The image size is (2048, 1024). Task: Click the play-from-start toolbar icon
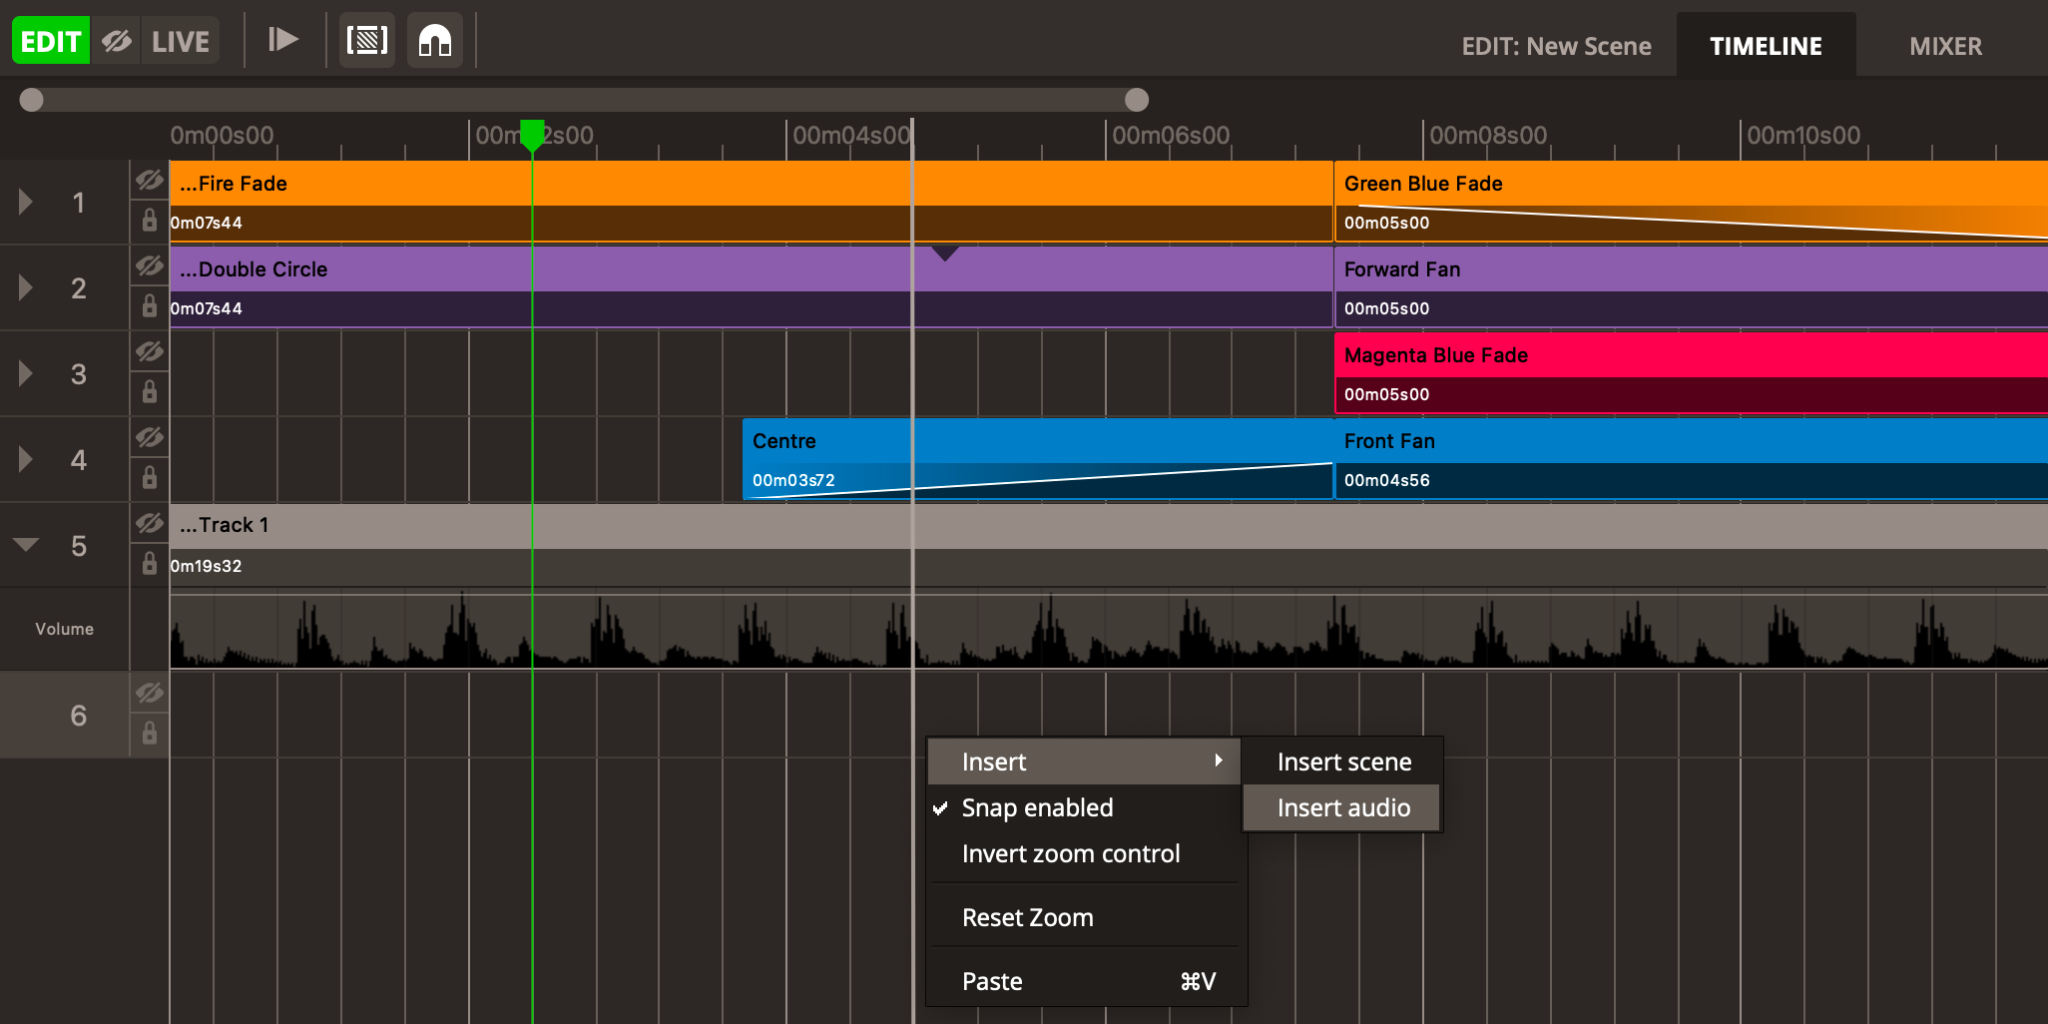tap(283, 40)
